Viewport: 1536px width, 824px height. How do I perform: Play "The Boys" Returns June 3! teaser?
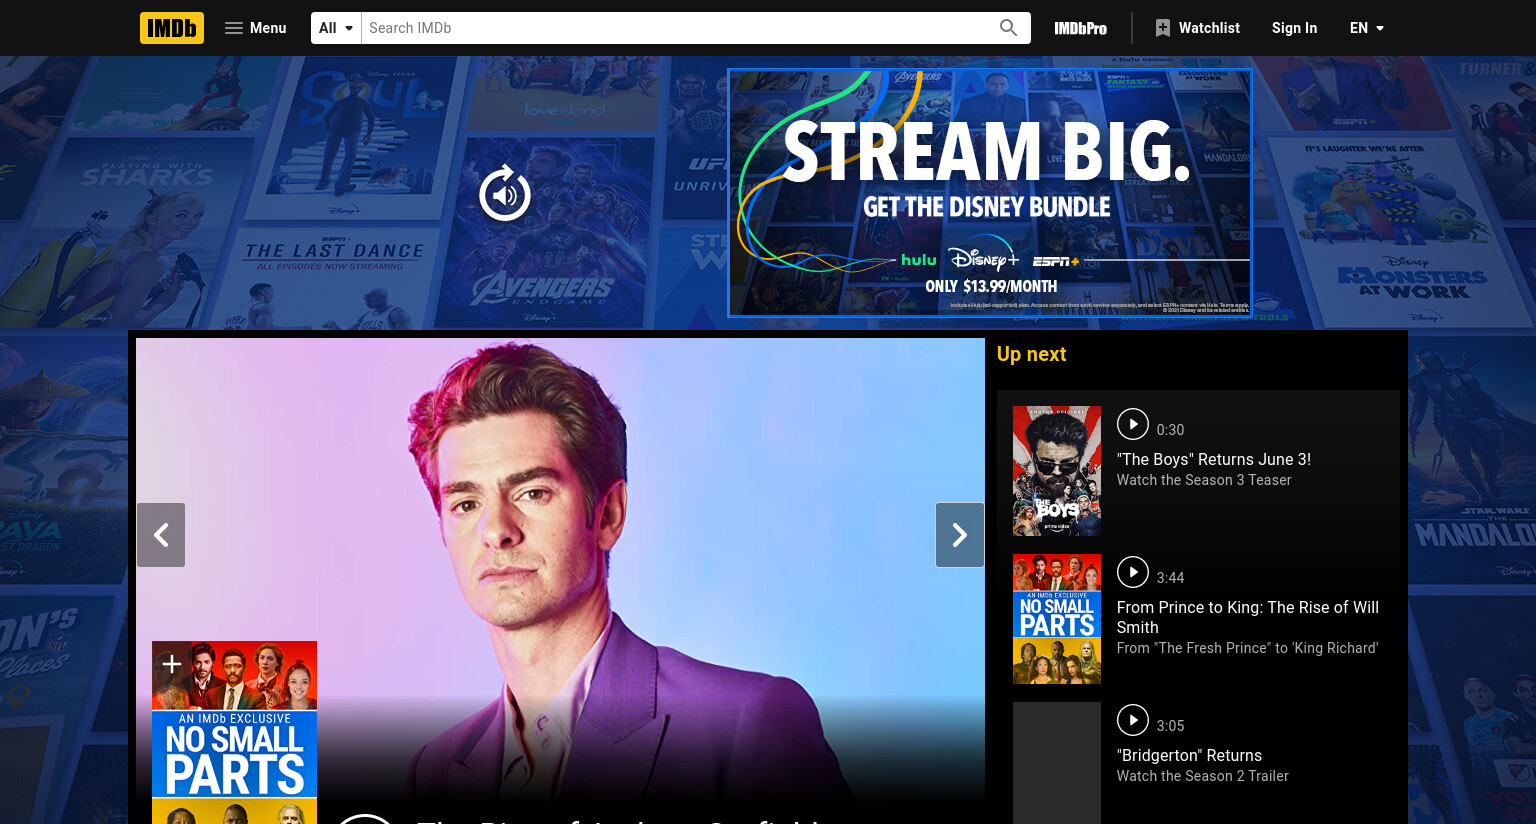(1133, 424)
